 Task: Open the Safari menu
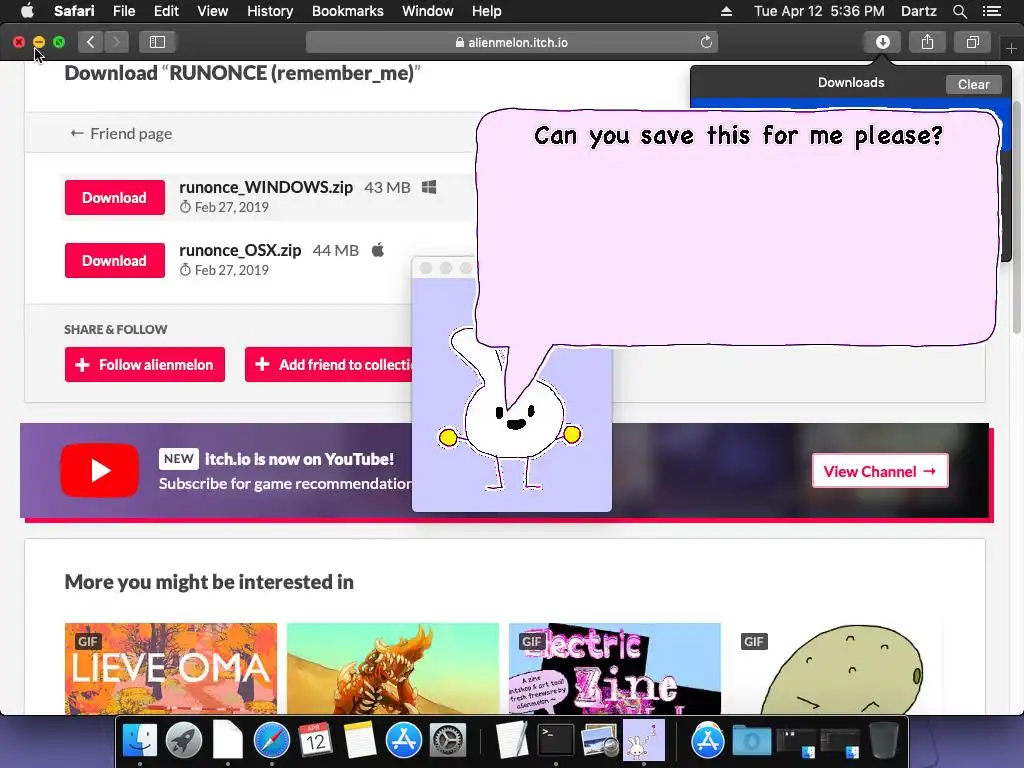(x=74, y=11)
